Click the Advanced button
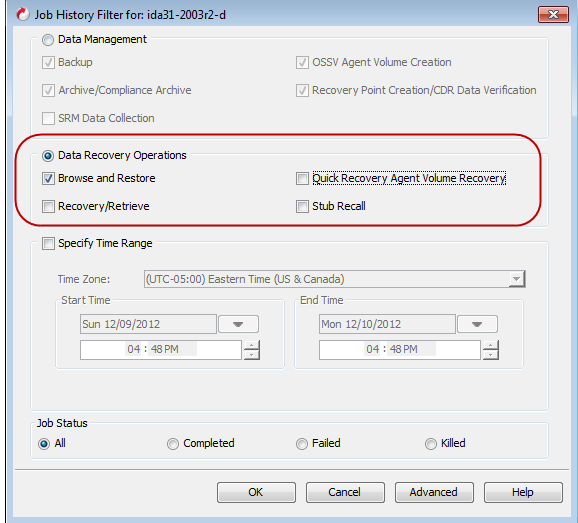The image size is (578, 523). coord(434,492)
